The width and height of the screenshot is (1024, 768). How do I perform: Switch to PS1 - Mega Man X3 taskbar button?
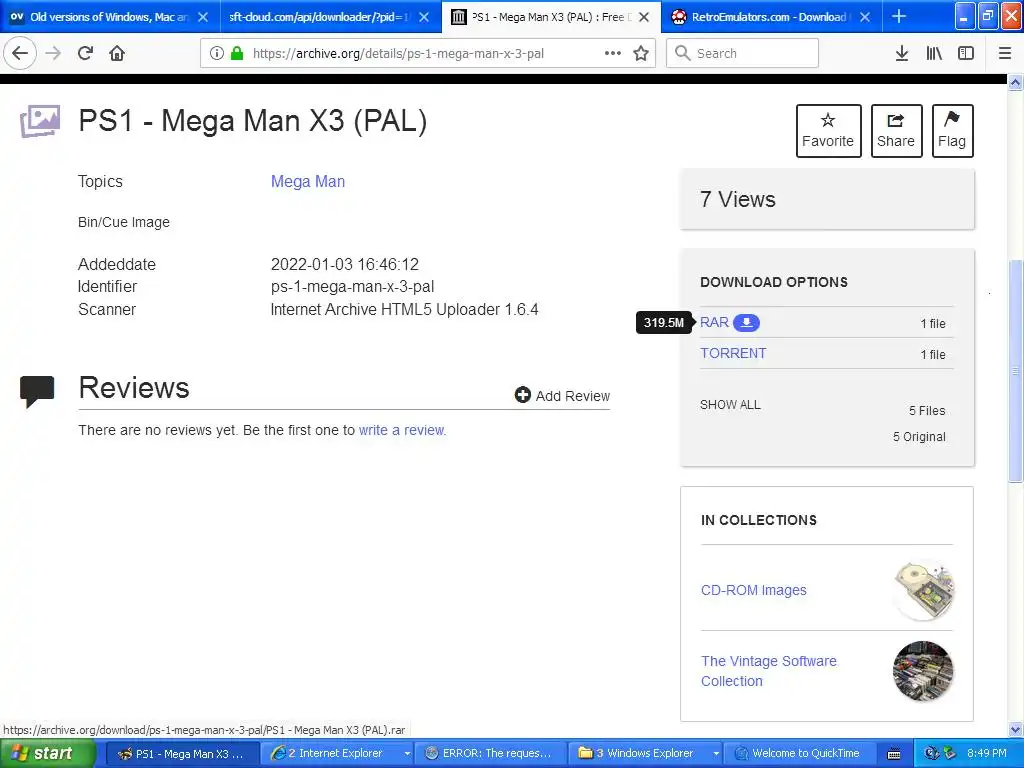[x=181, y=754]
